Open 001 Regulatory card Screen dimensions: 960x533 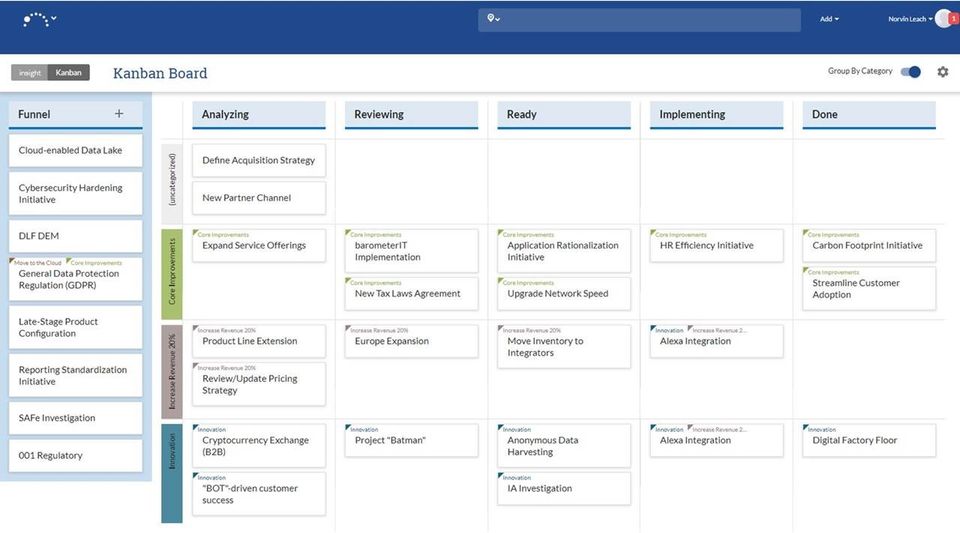pyautogui.click(x=75, y=455)
